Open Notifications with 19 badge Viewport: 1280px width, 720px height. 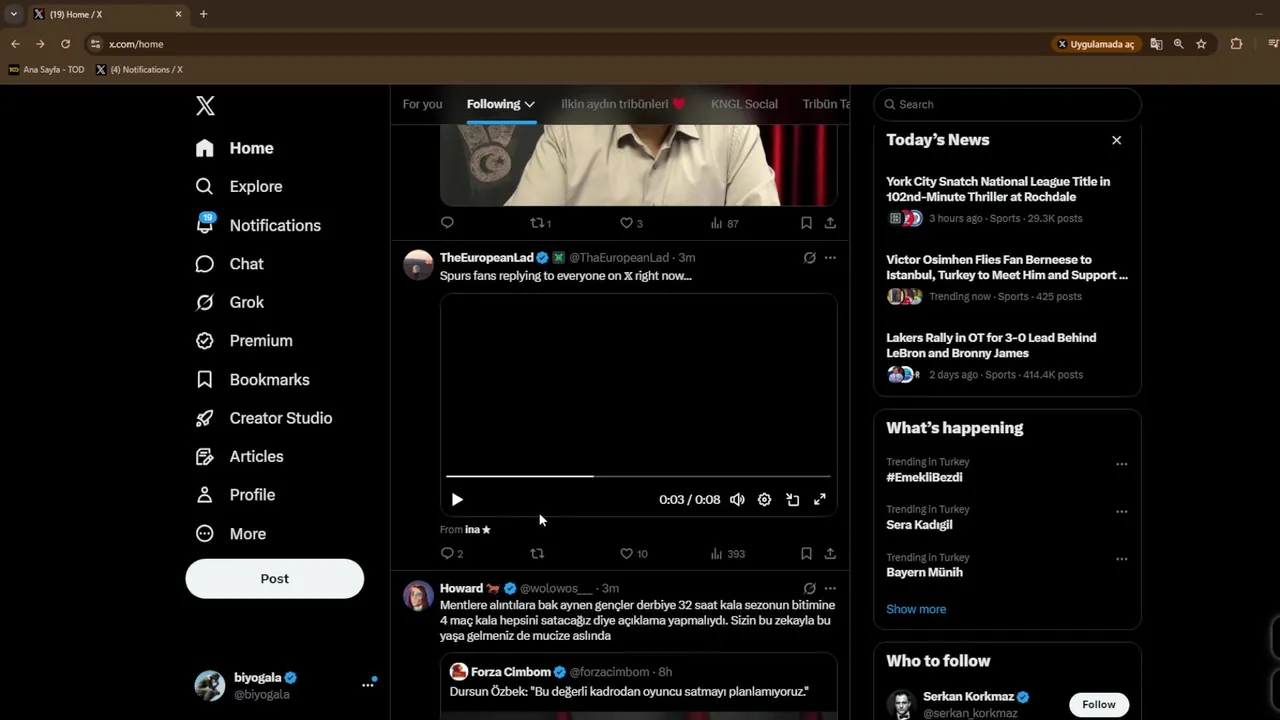(258, 225)
